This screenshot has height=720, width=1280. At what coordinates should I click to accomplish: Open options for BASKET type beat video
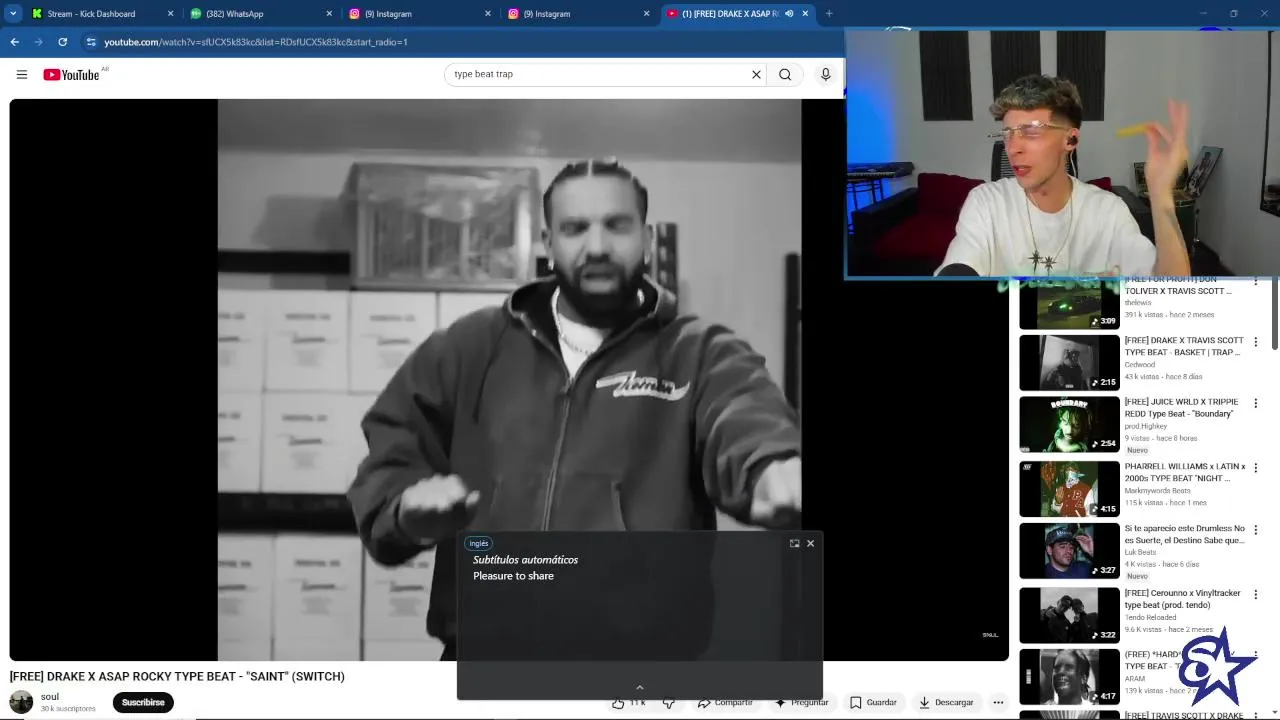1256,342
